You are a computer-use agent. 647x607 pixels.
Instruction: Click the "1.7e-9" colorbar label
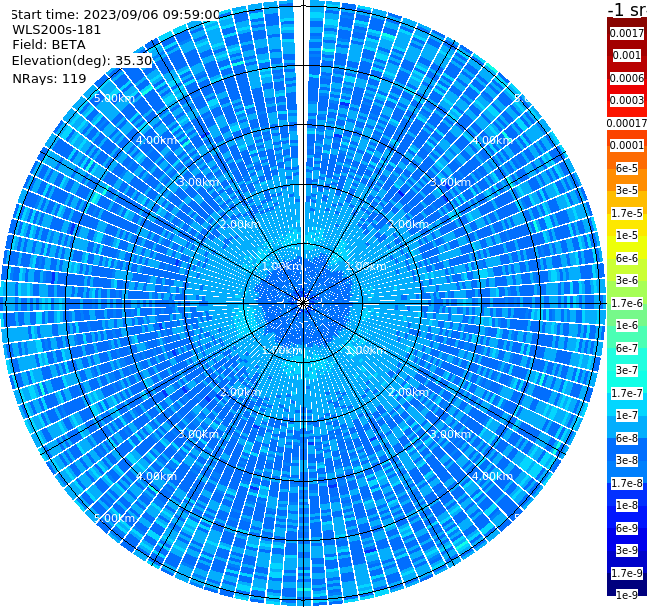pos(627,573)
